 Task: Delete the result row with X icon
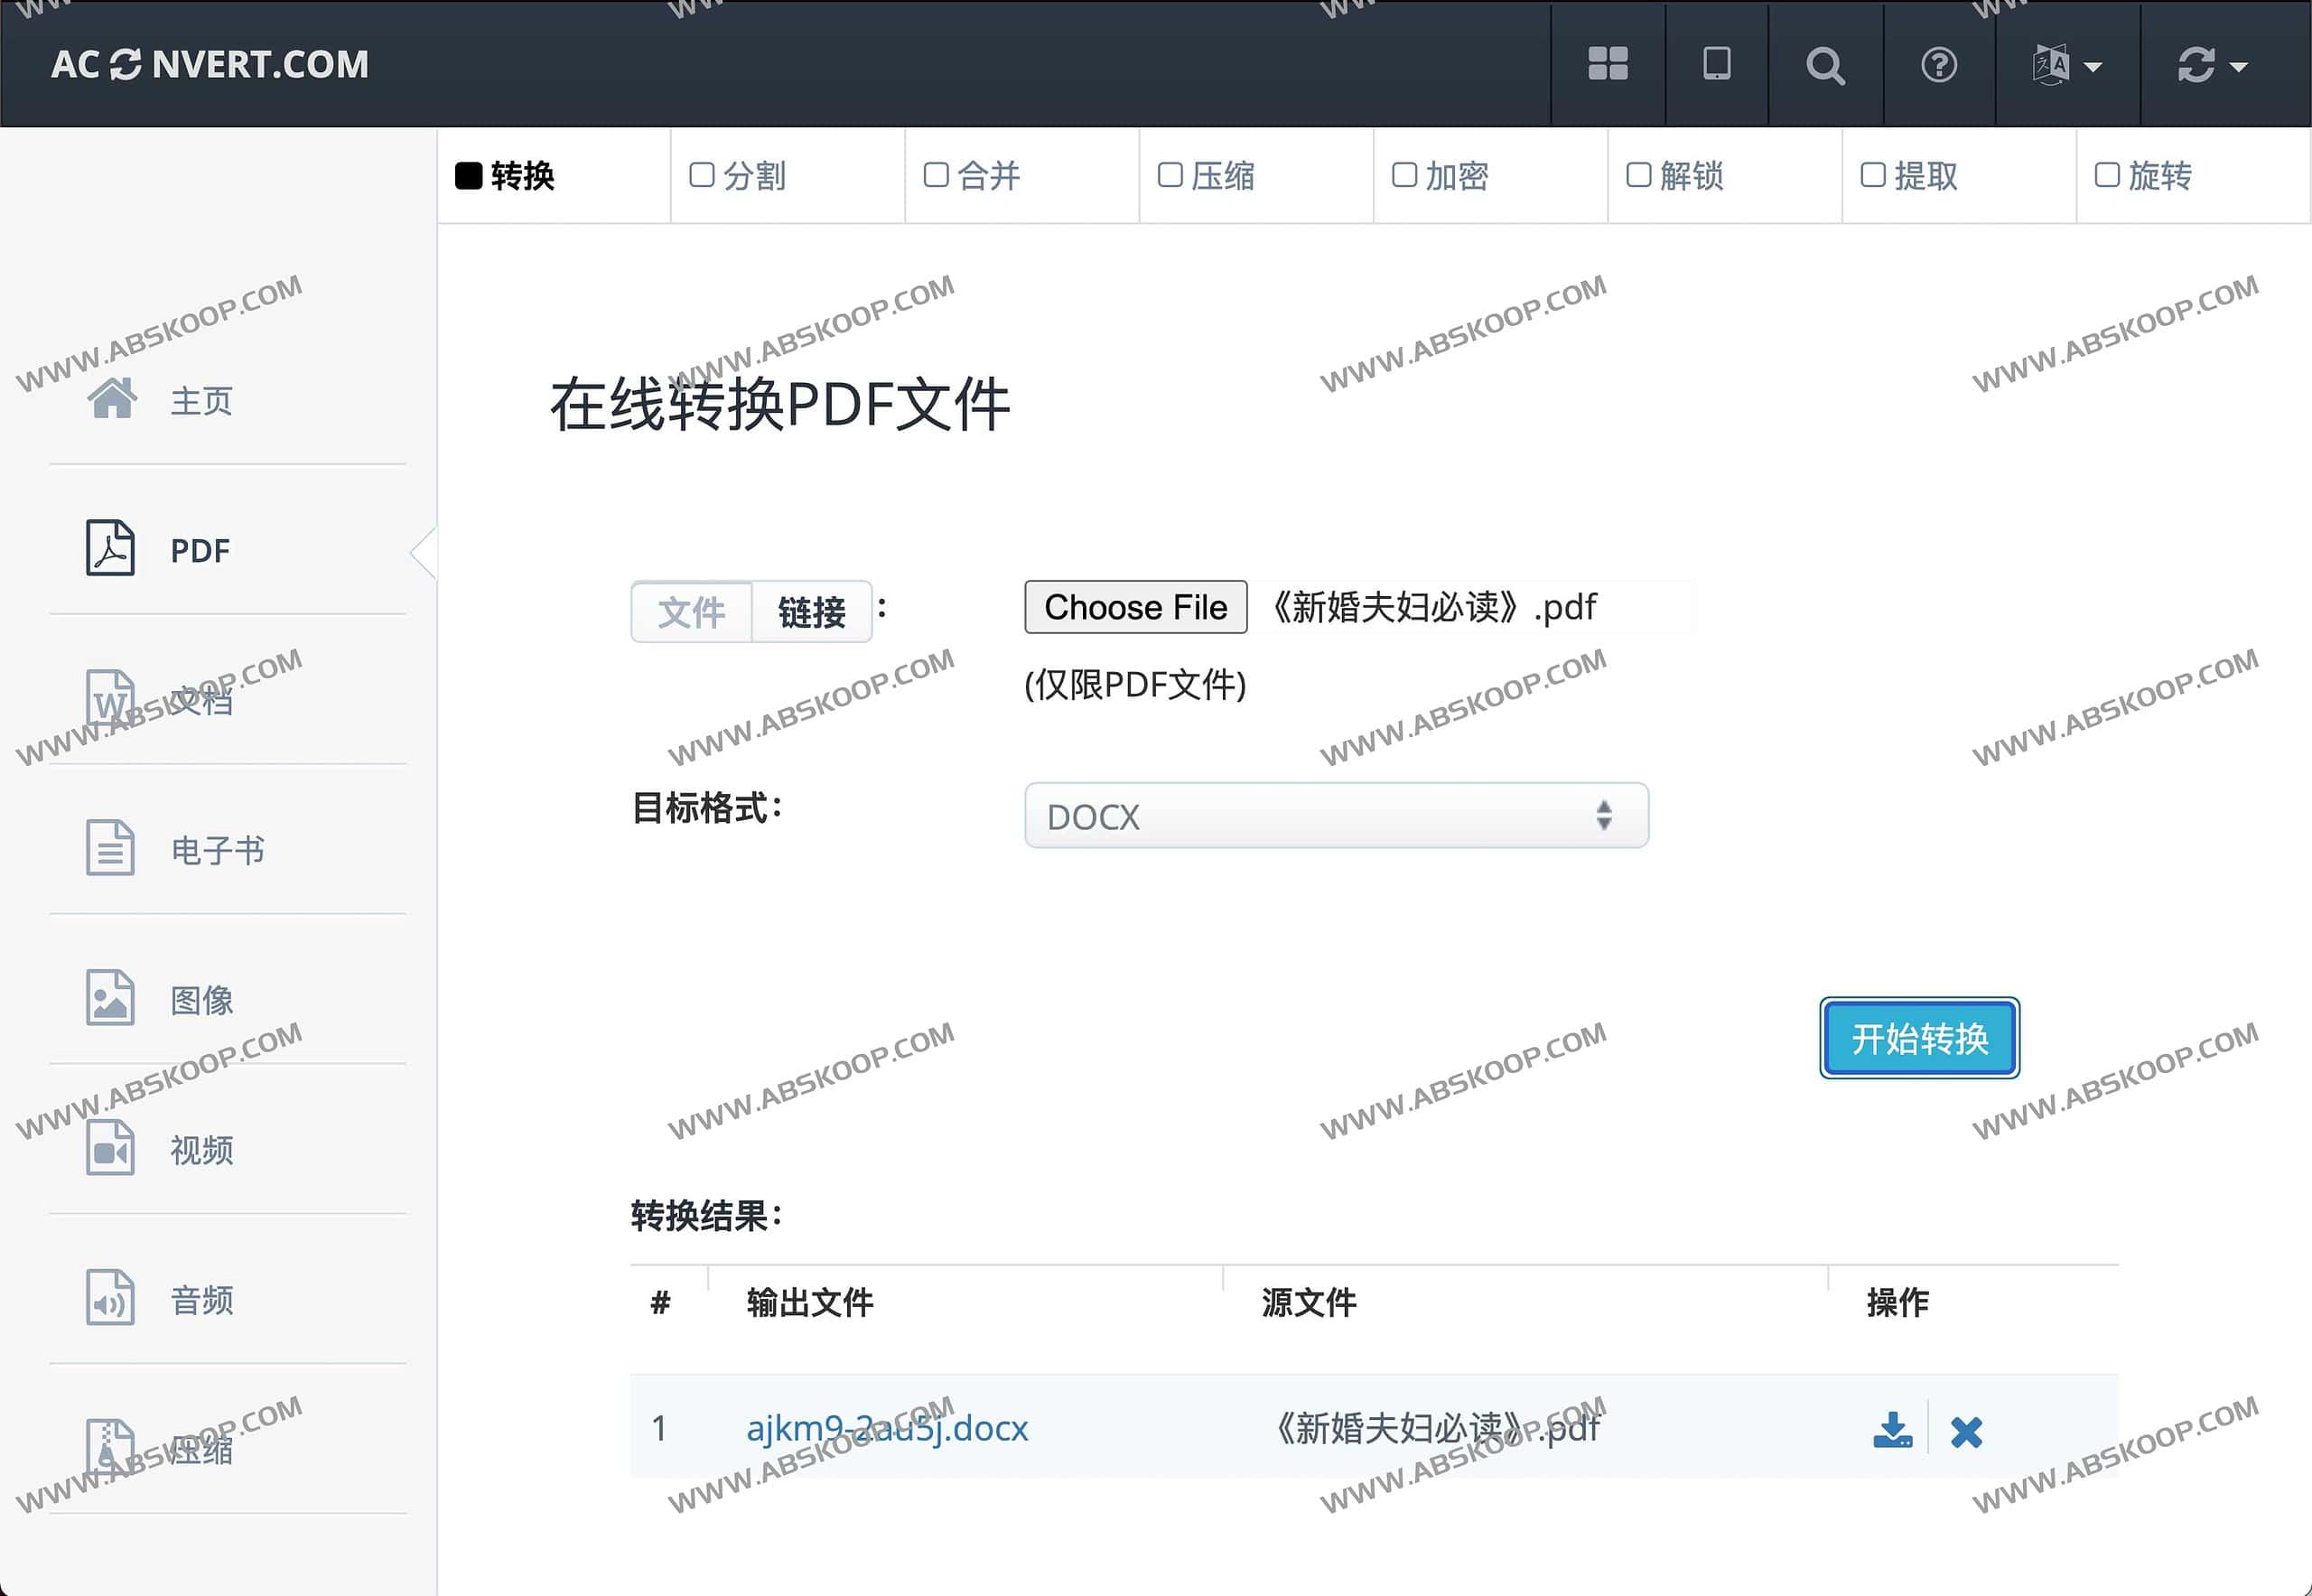click(1966, 1432)
